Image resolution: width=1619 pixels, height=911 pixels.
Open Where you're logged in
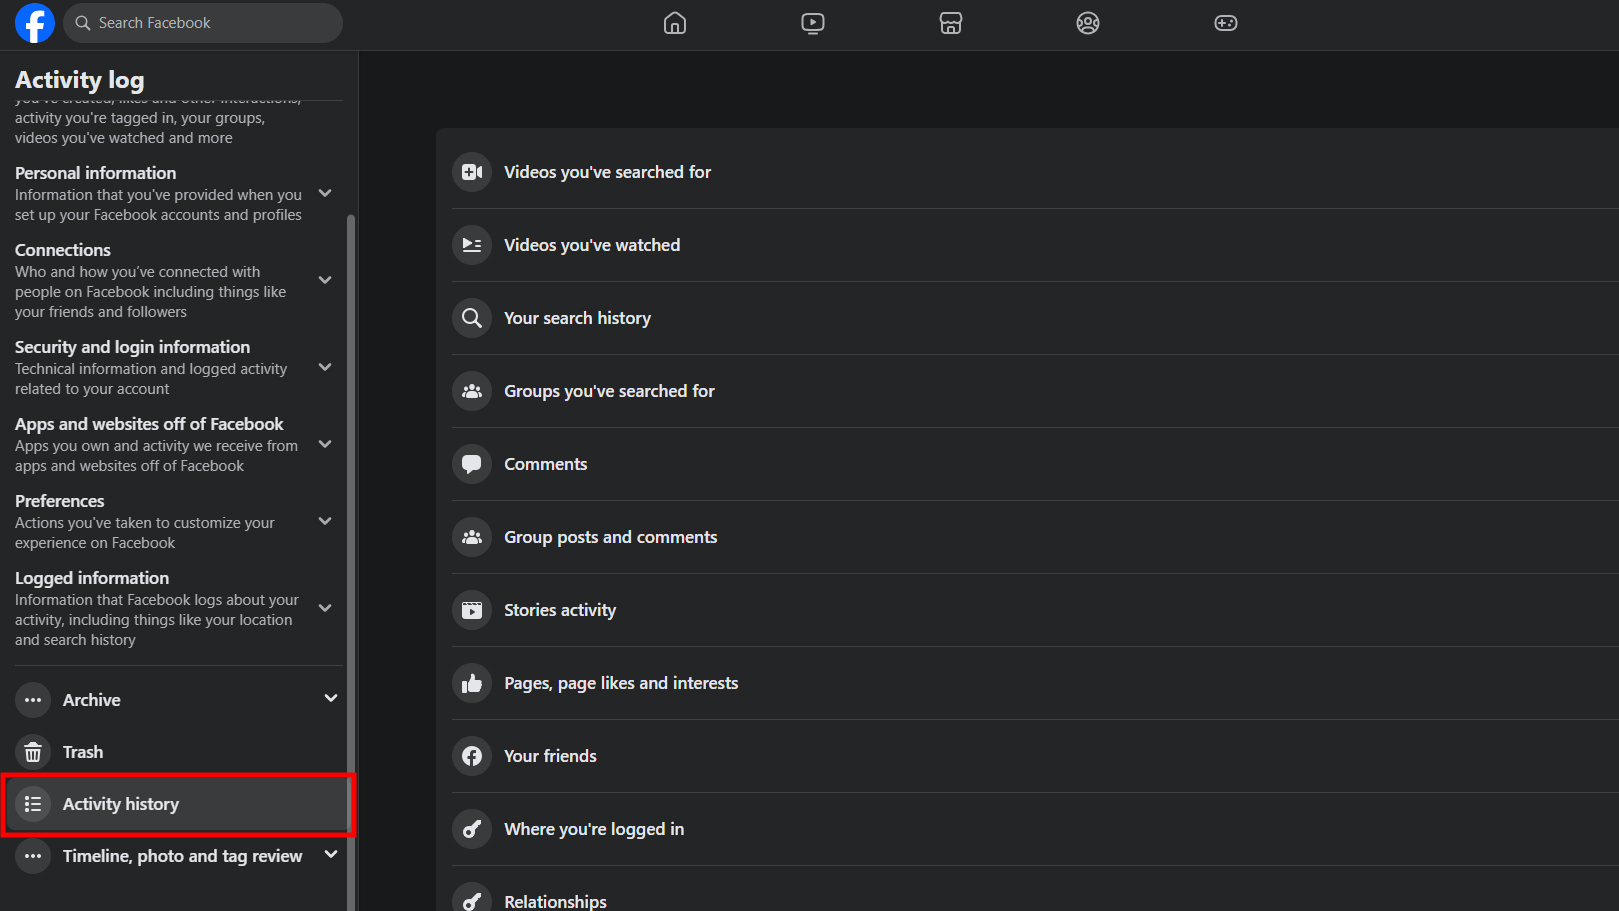click(x=594, y=829)
